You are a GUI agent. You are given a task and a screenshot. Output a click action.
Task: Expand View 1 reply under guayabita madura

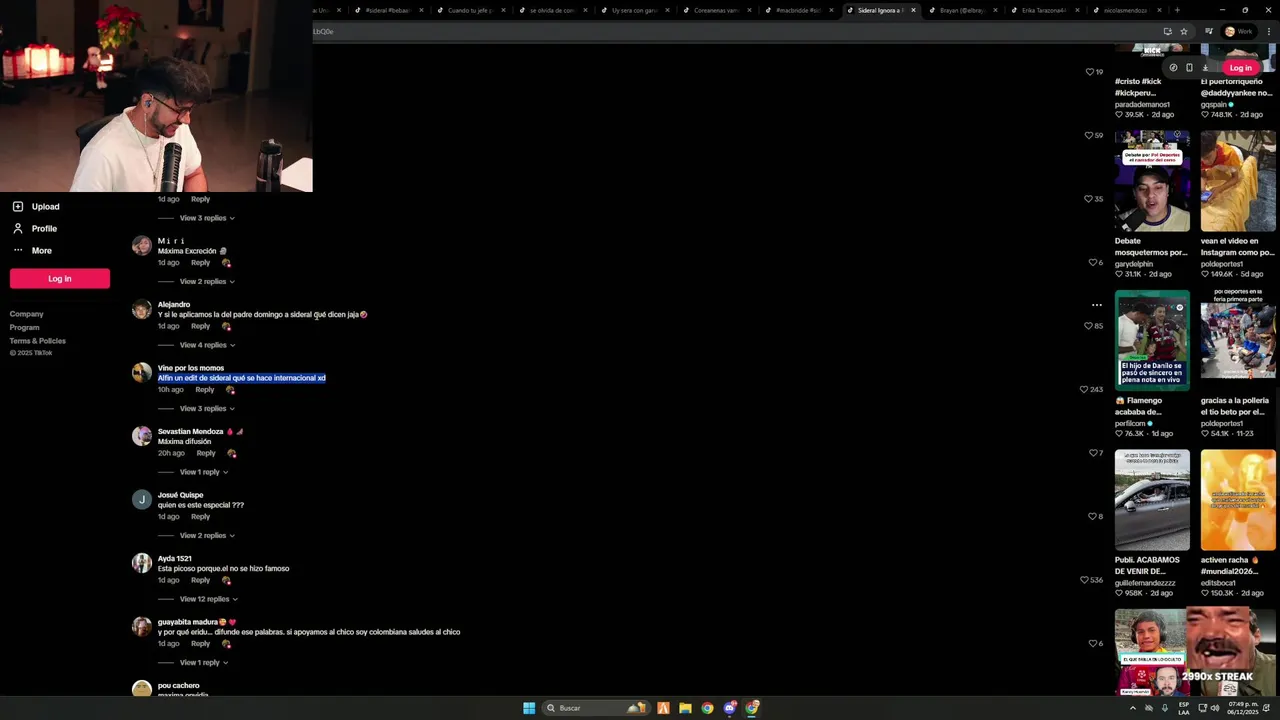204,662
